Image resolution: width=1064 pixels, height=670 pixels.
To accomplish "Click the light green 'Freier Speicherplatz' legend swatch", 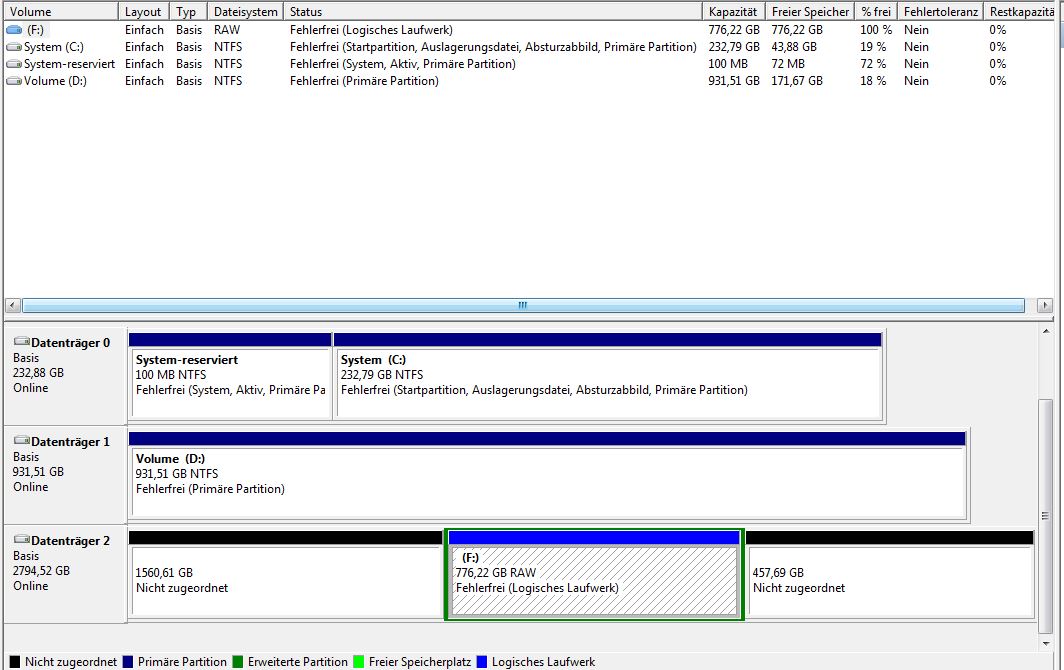I will tap(359, 662).
